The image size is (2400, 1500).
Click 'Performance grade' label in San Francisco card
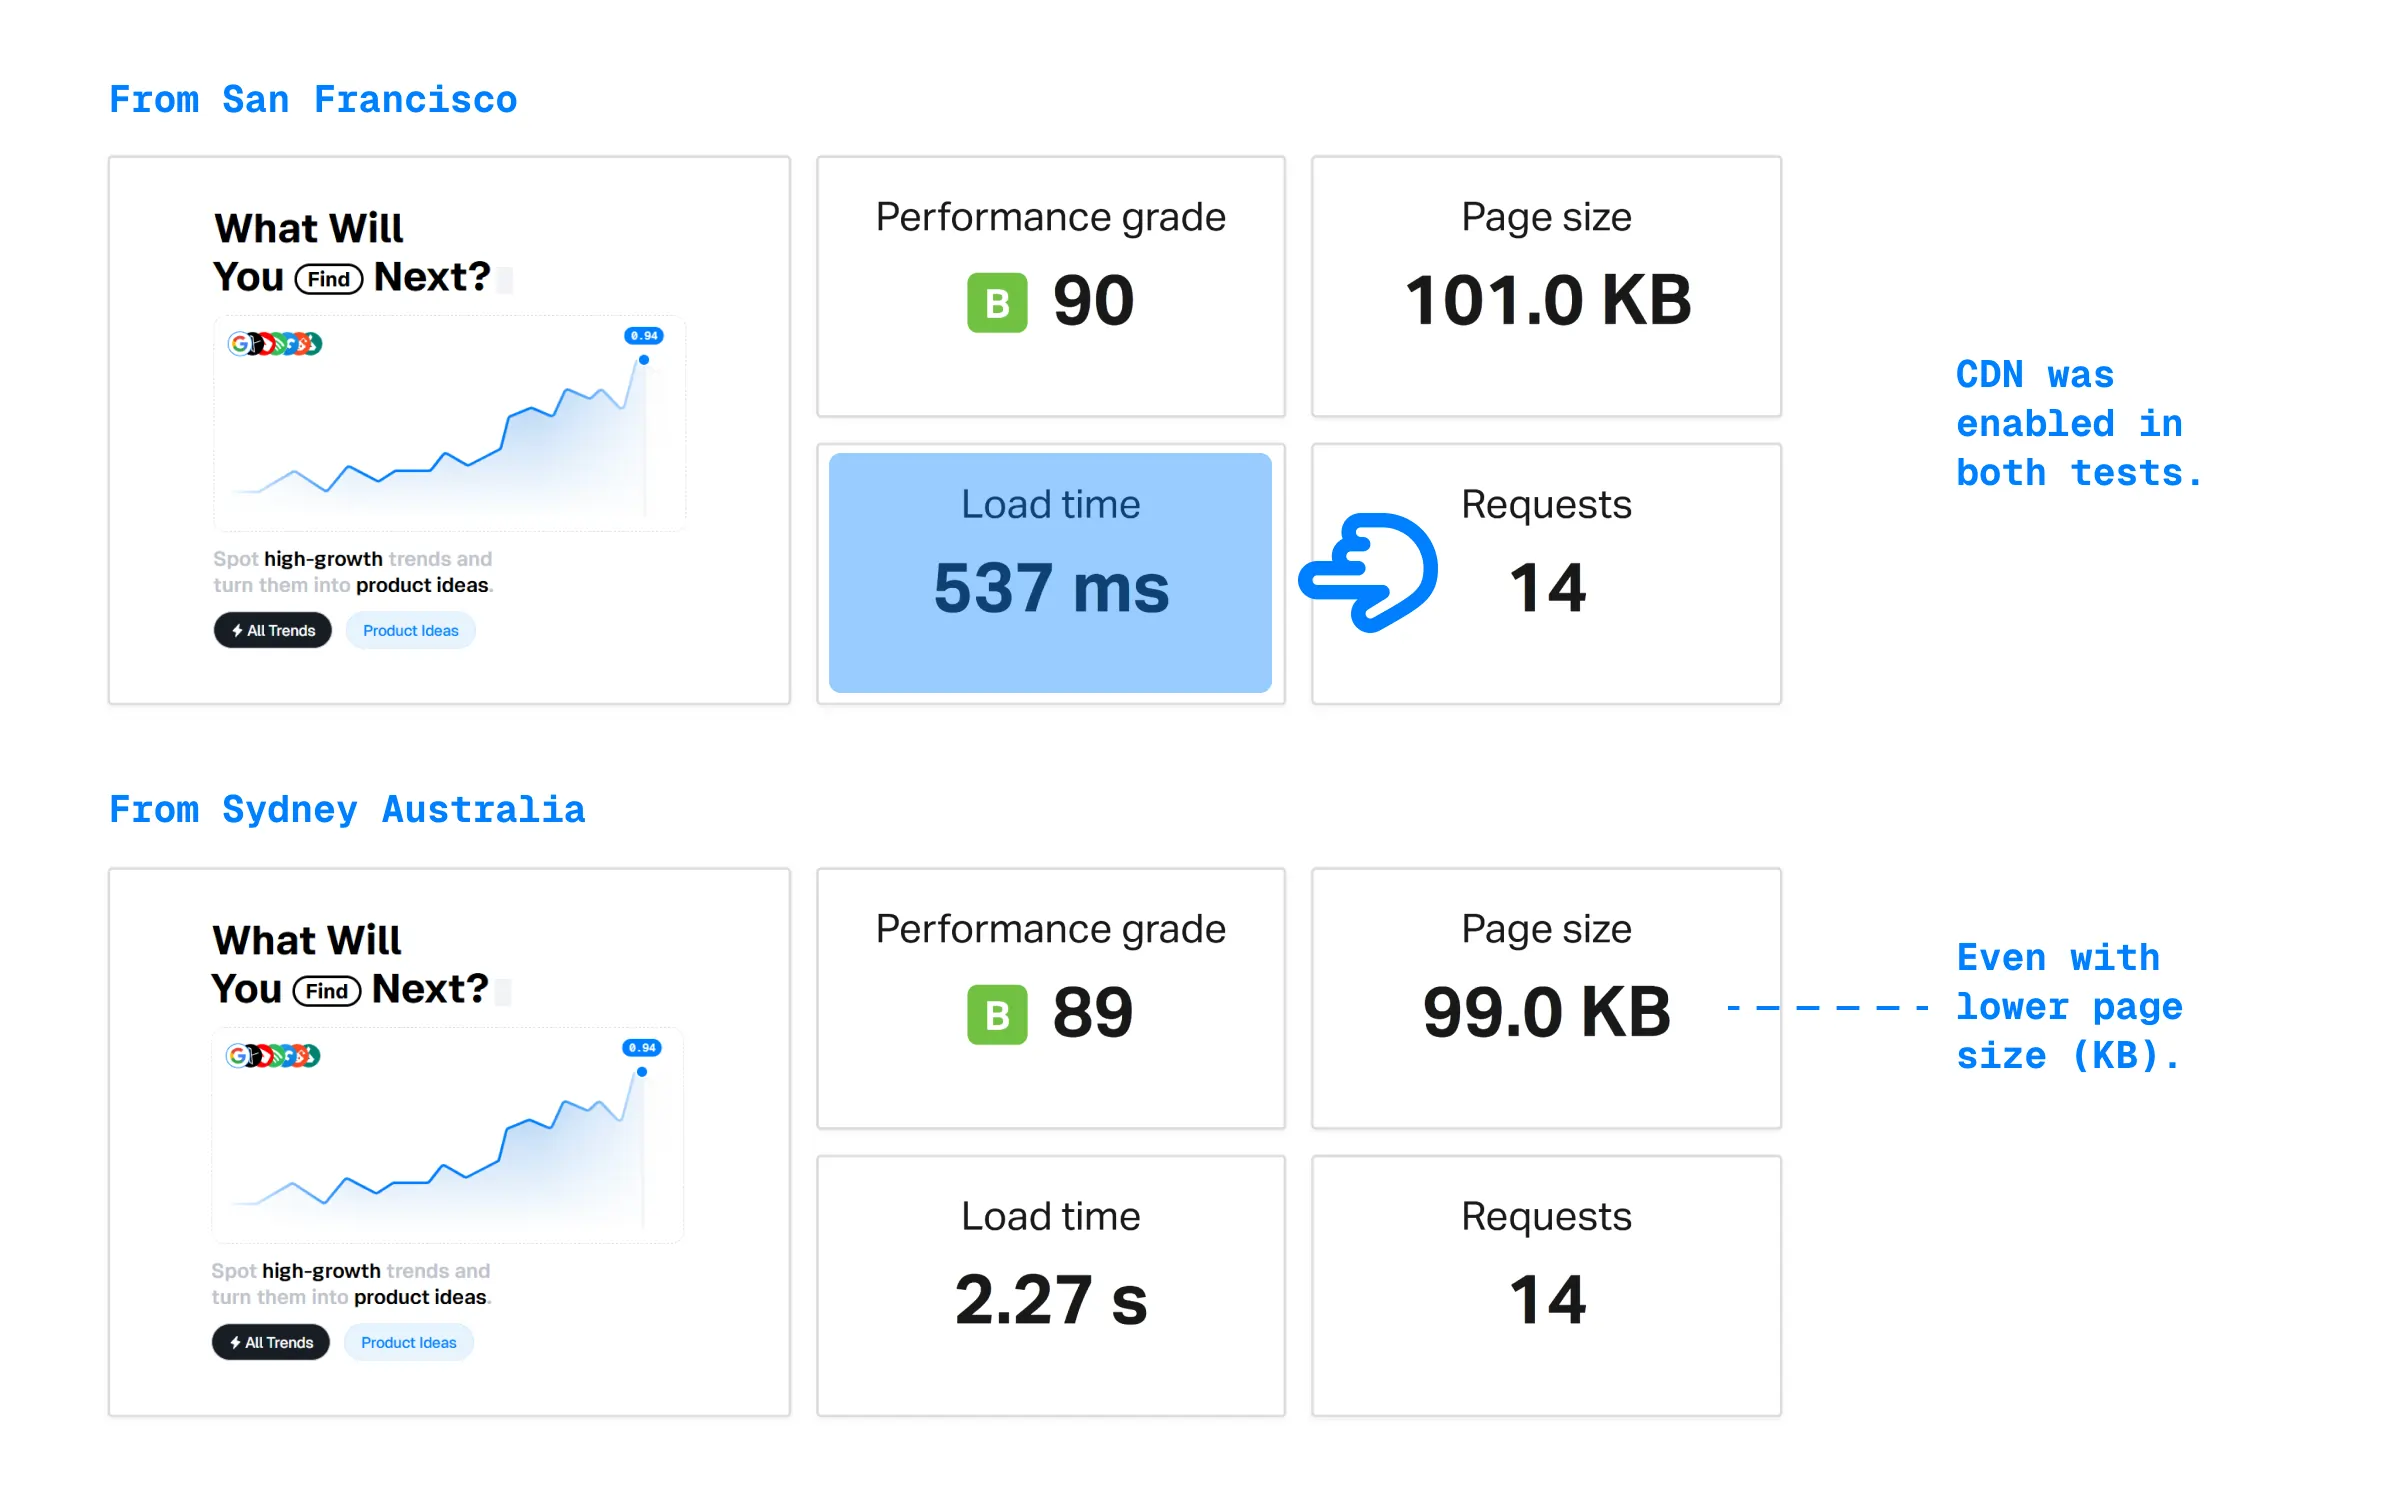1051,217
